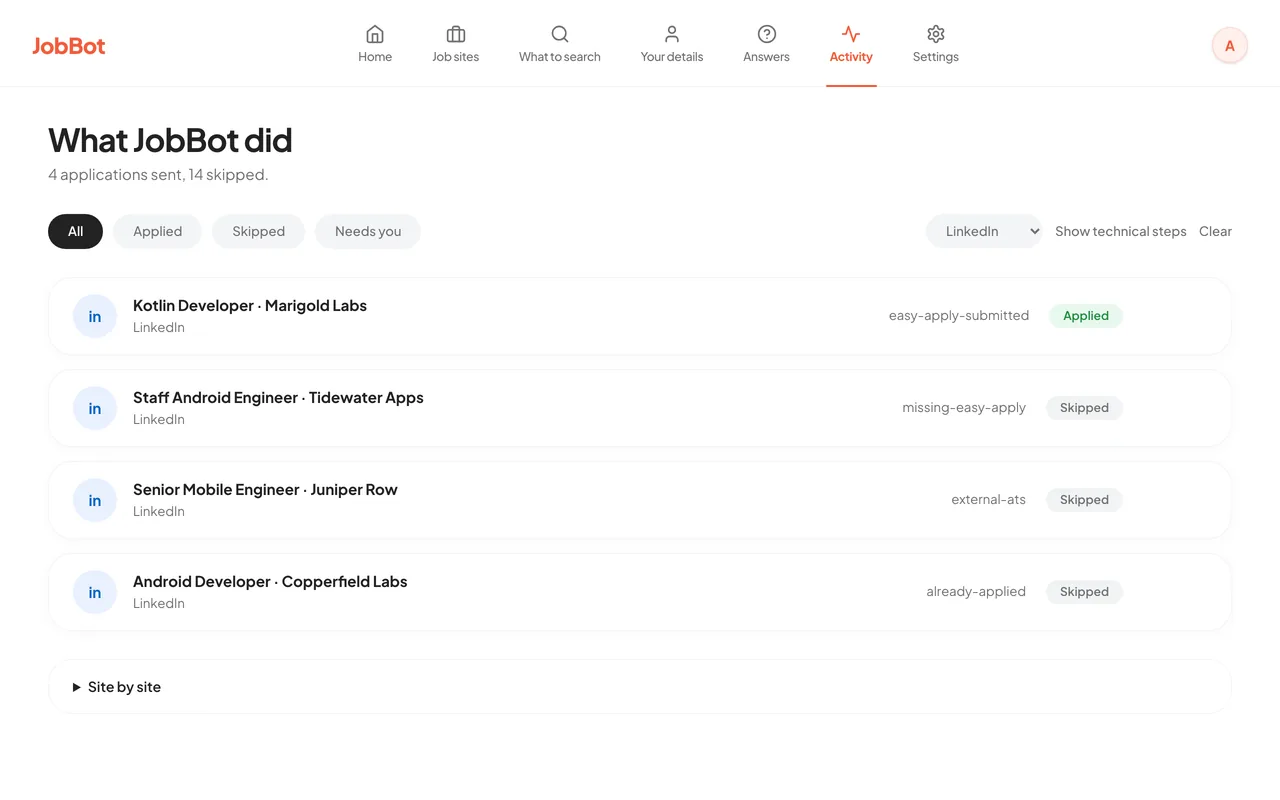This screenshot has width=1280, height=800.
Task: Open Kotlin Developer · Marigold Labs entry
Action: 640,316
